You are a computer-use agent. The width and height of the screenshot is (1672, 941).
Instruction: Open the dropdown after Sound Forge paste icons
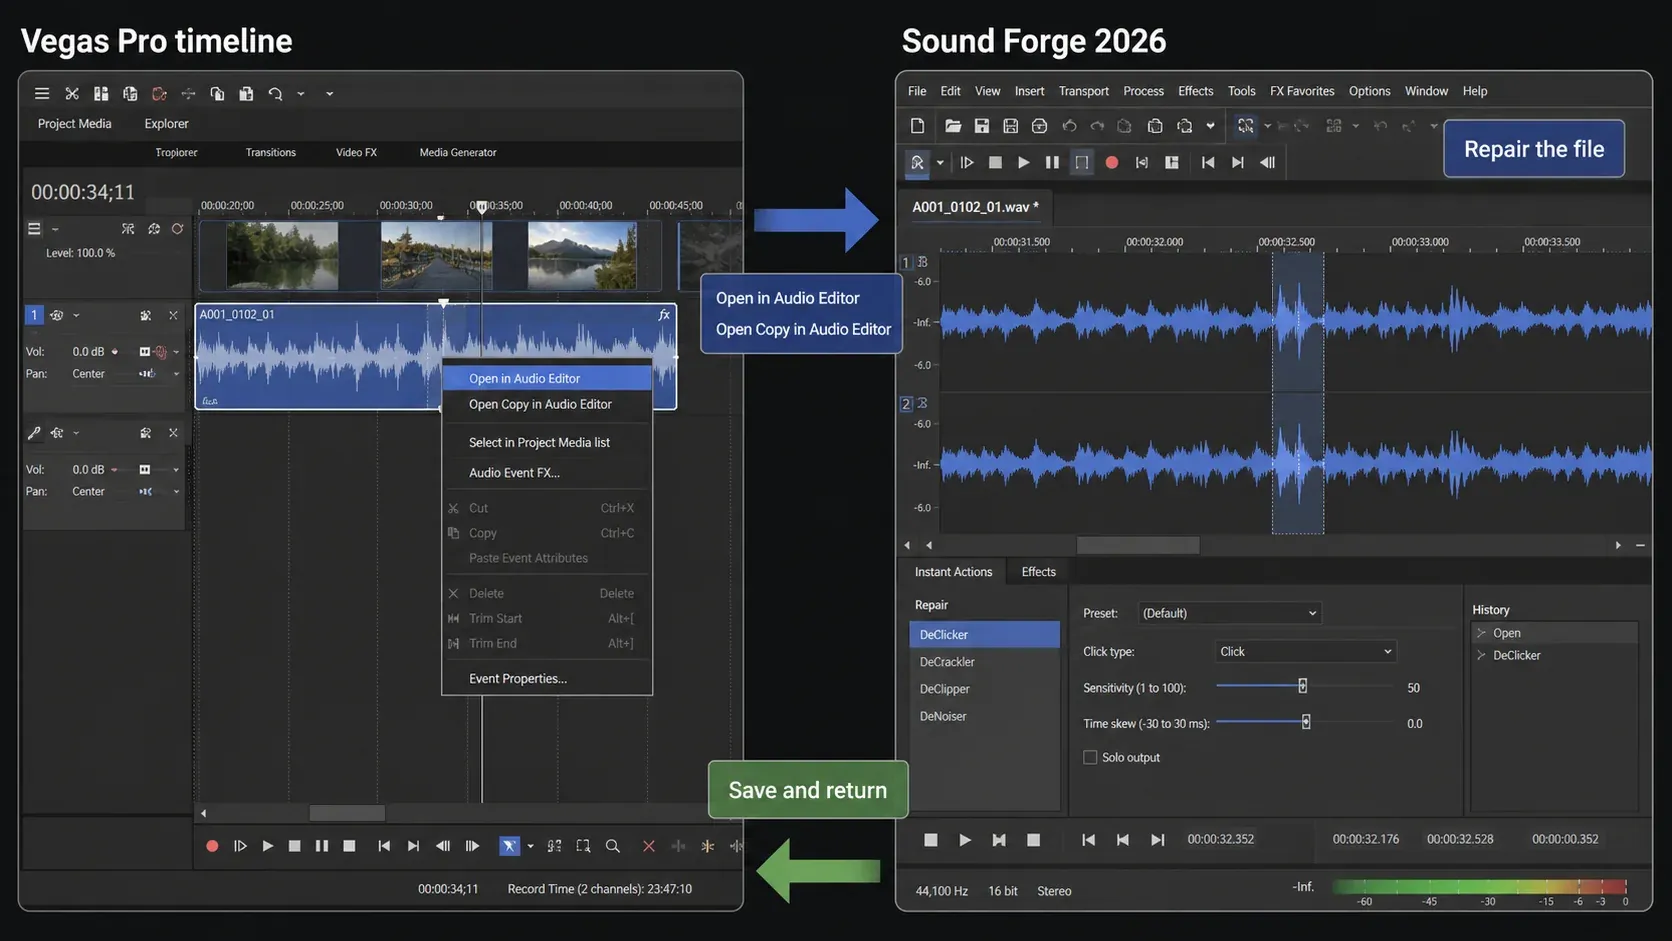tap(1210, 126)
